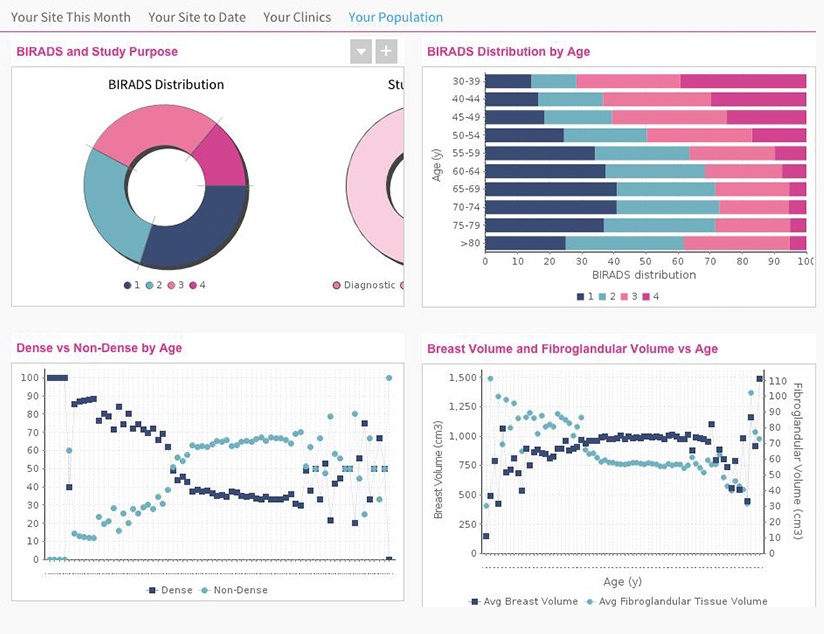The width and height of the screenshot is (824, 634).
Task: Click the Diagnostic legend marker
Action: (337, 284)
